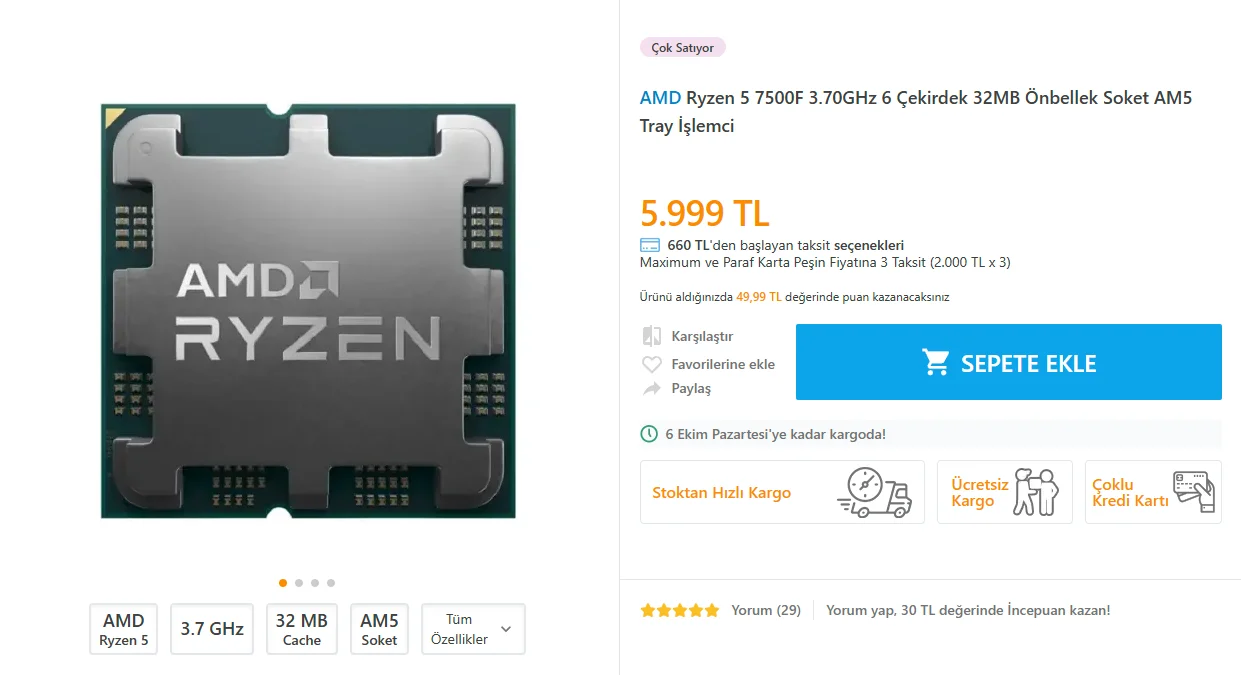Click the heart icon to add favorites
This screenshot has height=675, width=1241.
pyautogui.click(x=652, y=364)
